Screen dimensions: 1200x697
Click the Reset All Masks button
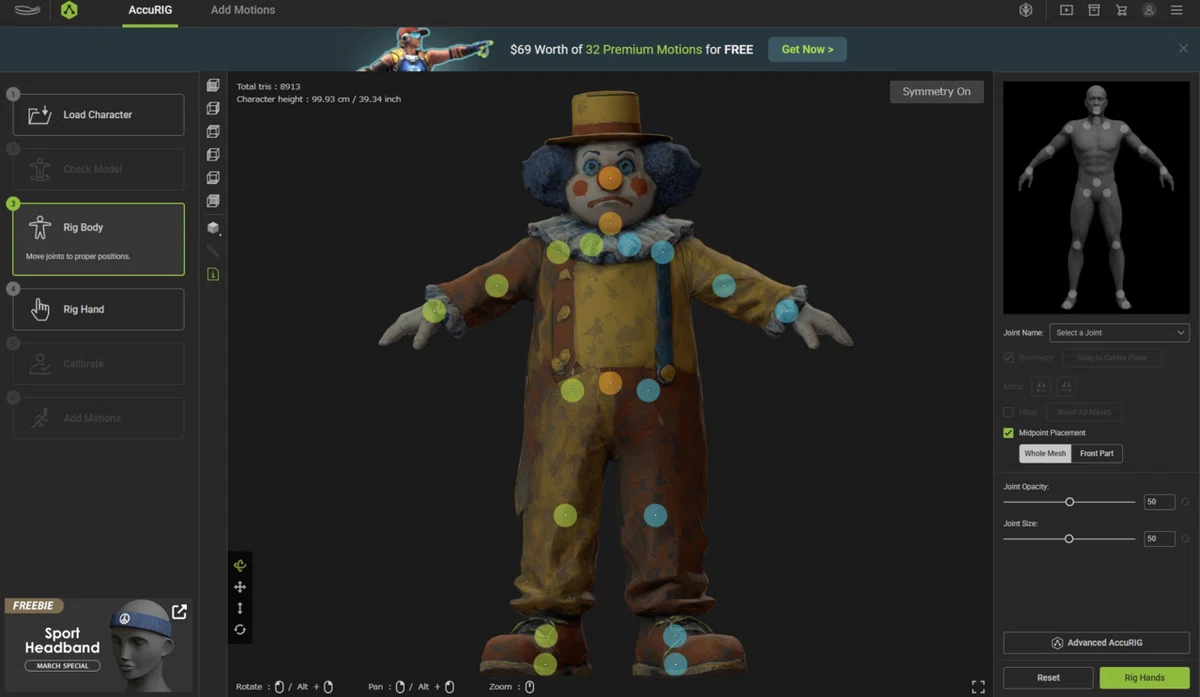click(1084, 412)
